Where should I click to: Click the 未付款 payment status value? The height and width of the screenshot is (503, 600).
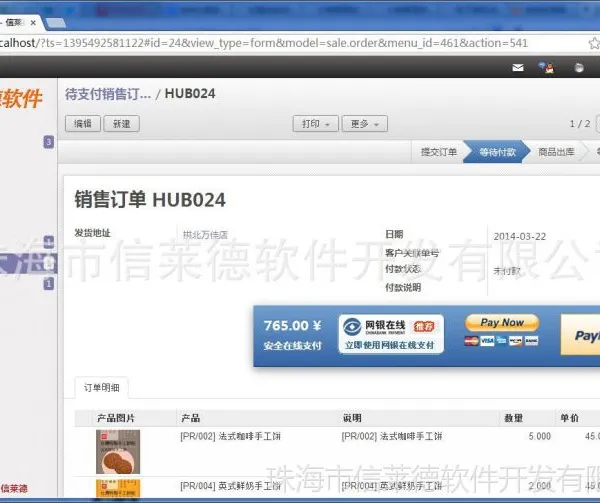click(x=507, y=271)
